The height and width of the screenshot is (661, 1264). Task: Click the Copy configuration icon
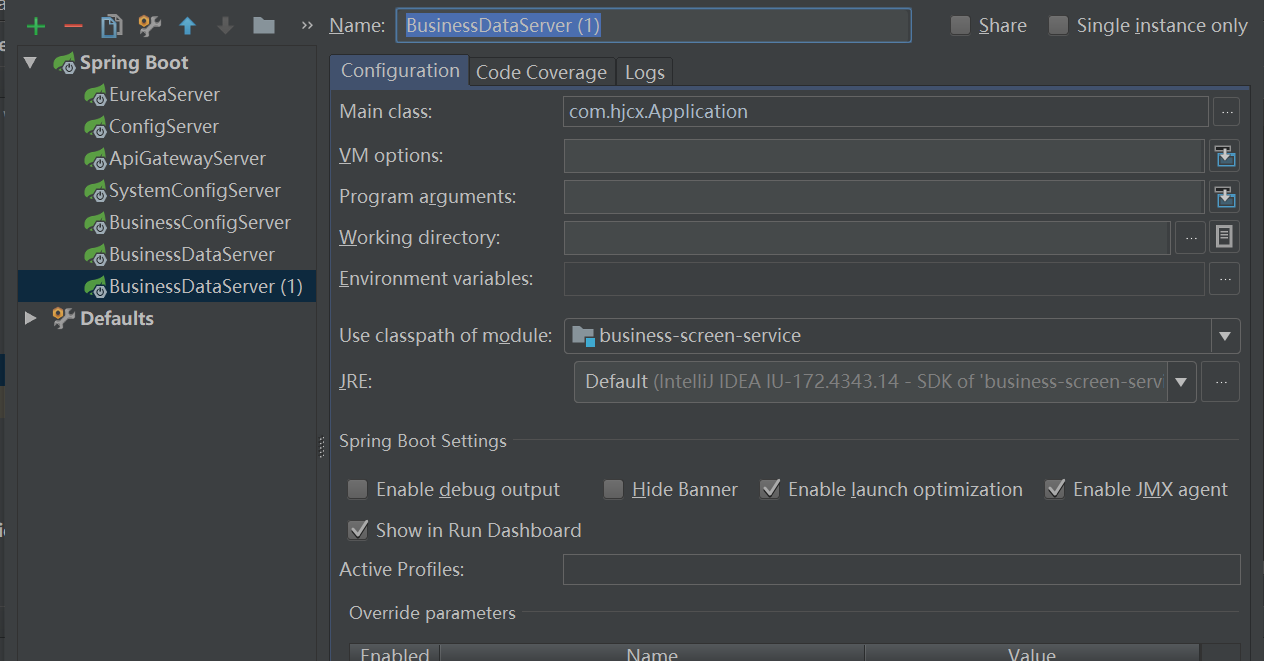pos(111,26)
